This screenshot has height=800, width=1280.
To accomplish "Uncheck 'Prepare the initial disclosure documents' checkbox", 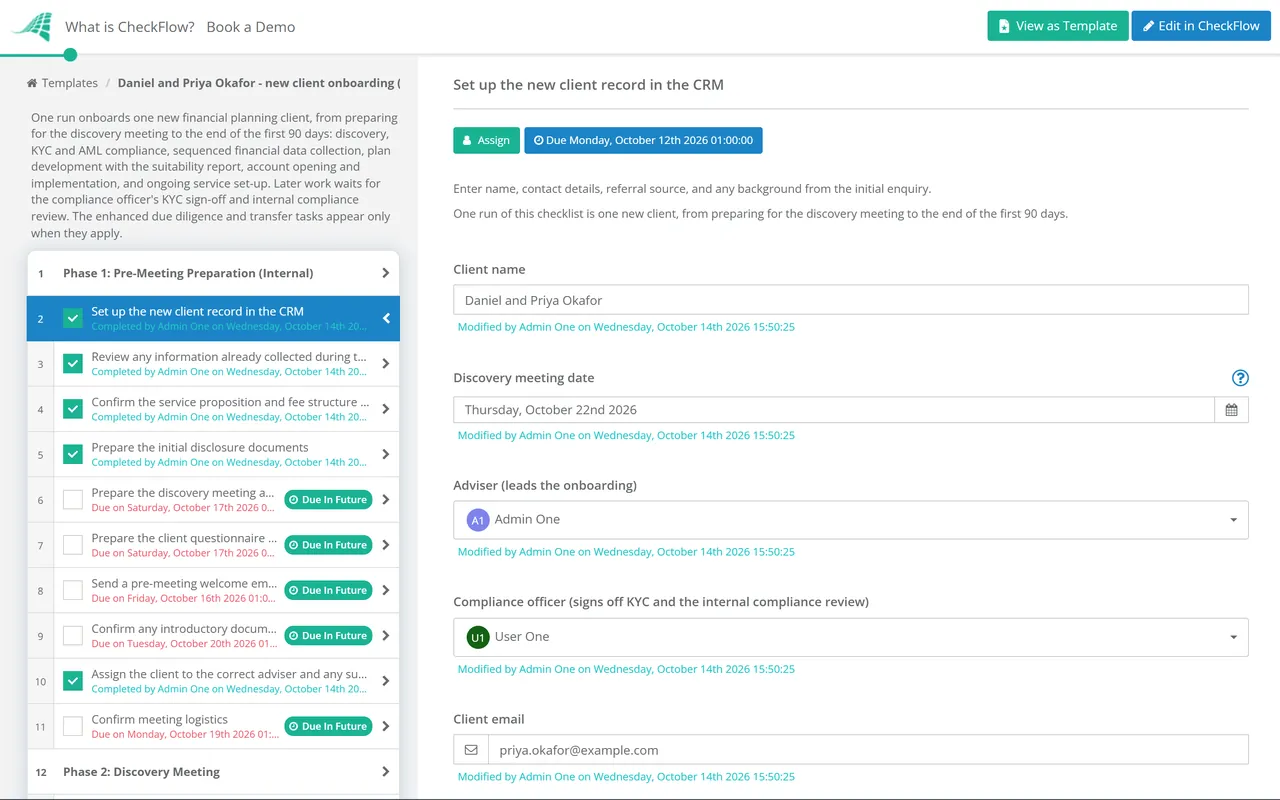I will click(73, 454).
